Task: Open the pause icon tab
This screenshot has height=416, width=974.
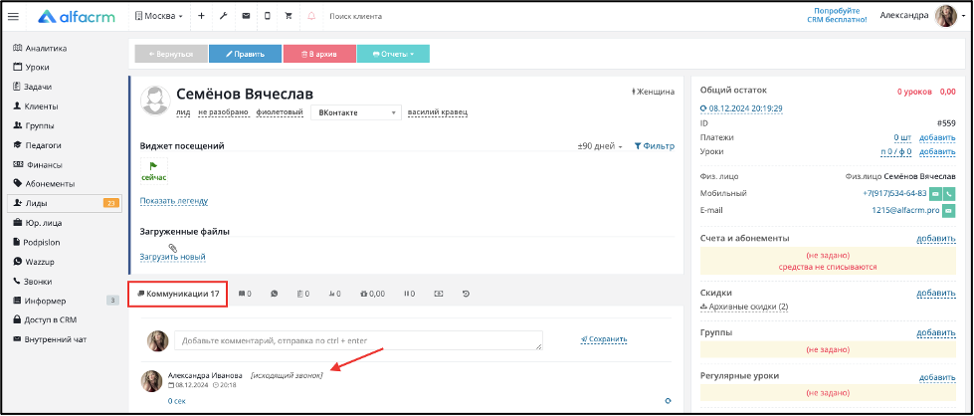Action: tap(409, 294)
